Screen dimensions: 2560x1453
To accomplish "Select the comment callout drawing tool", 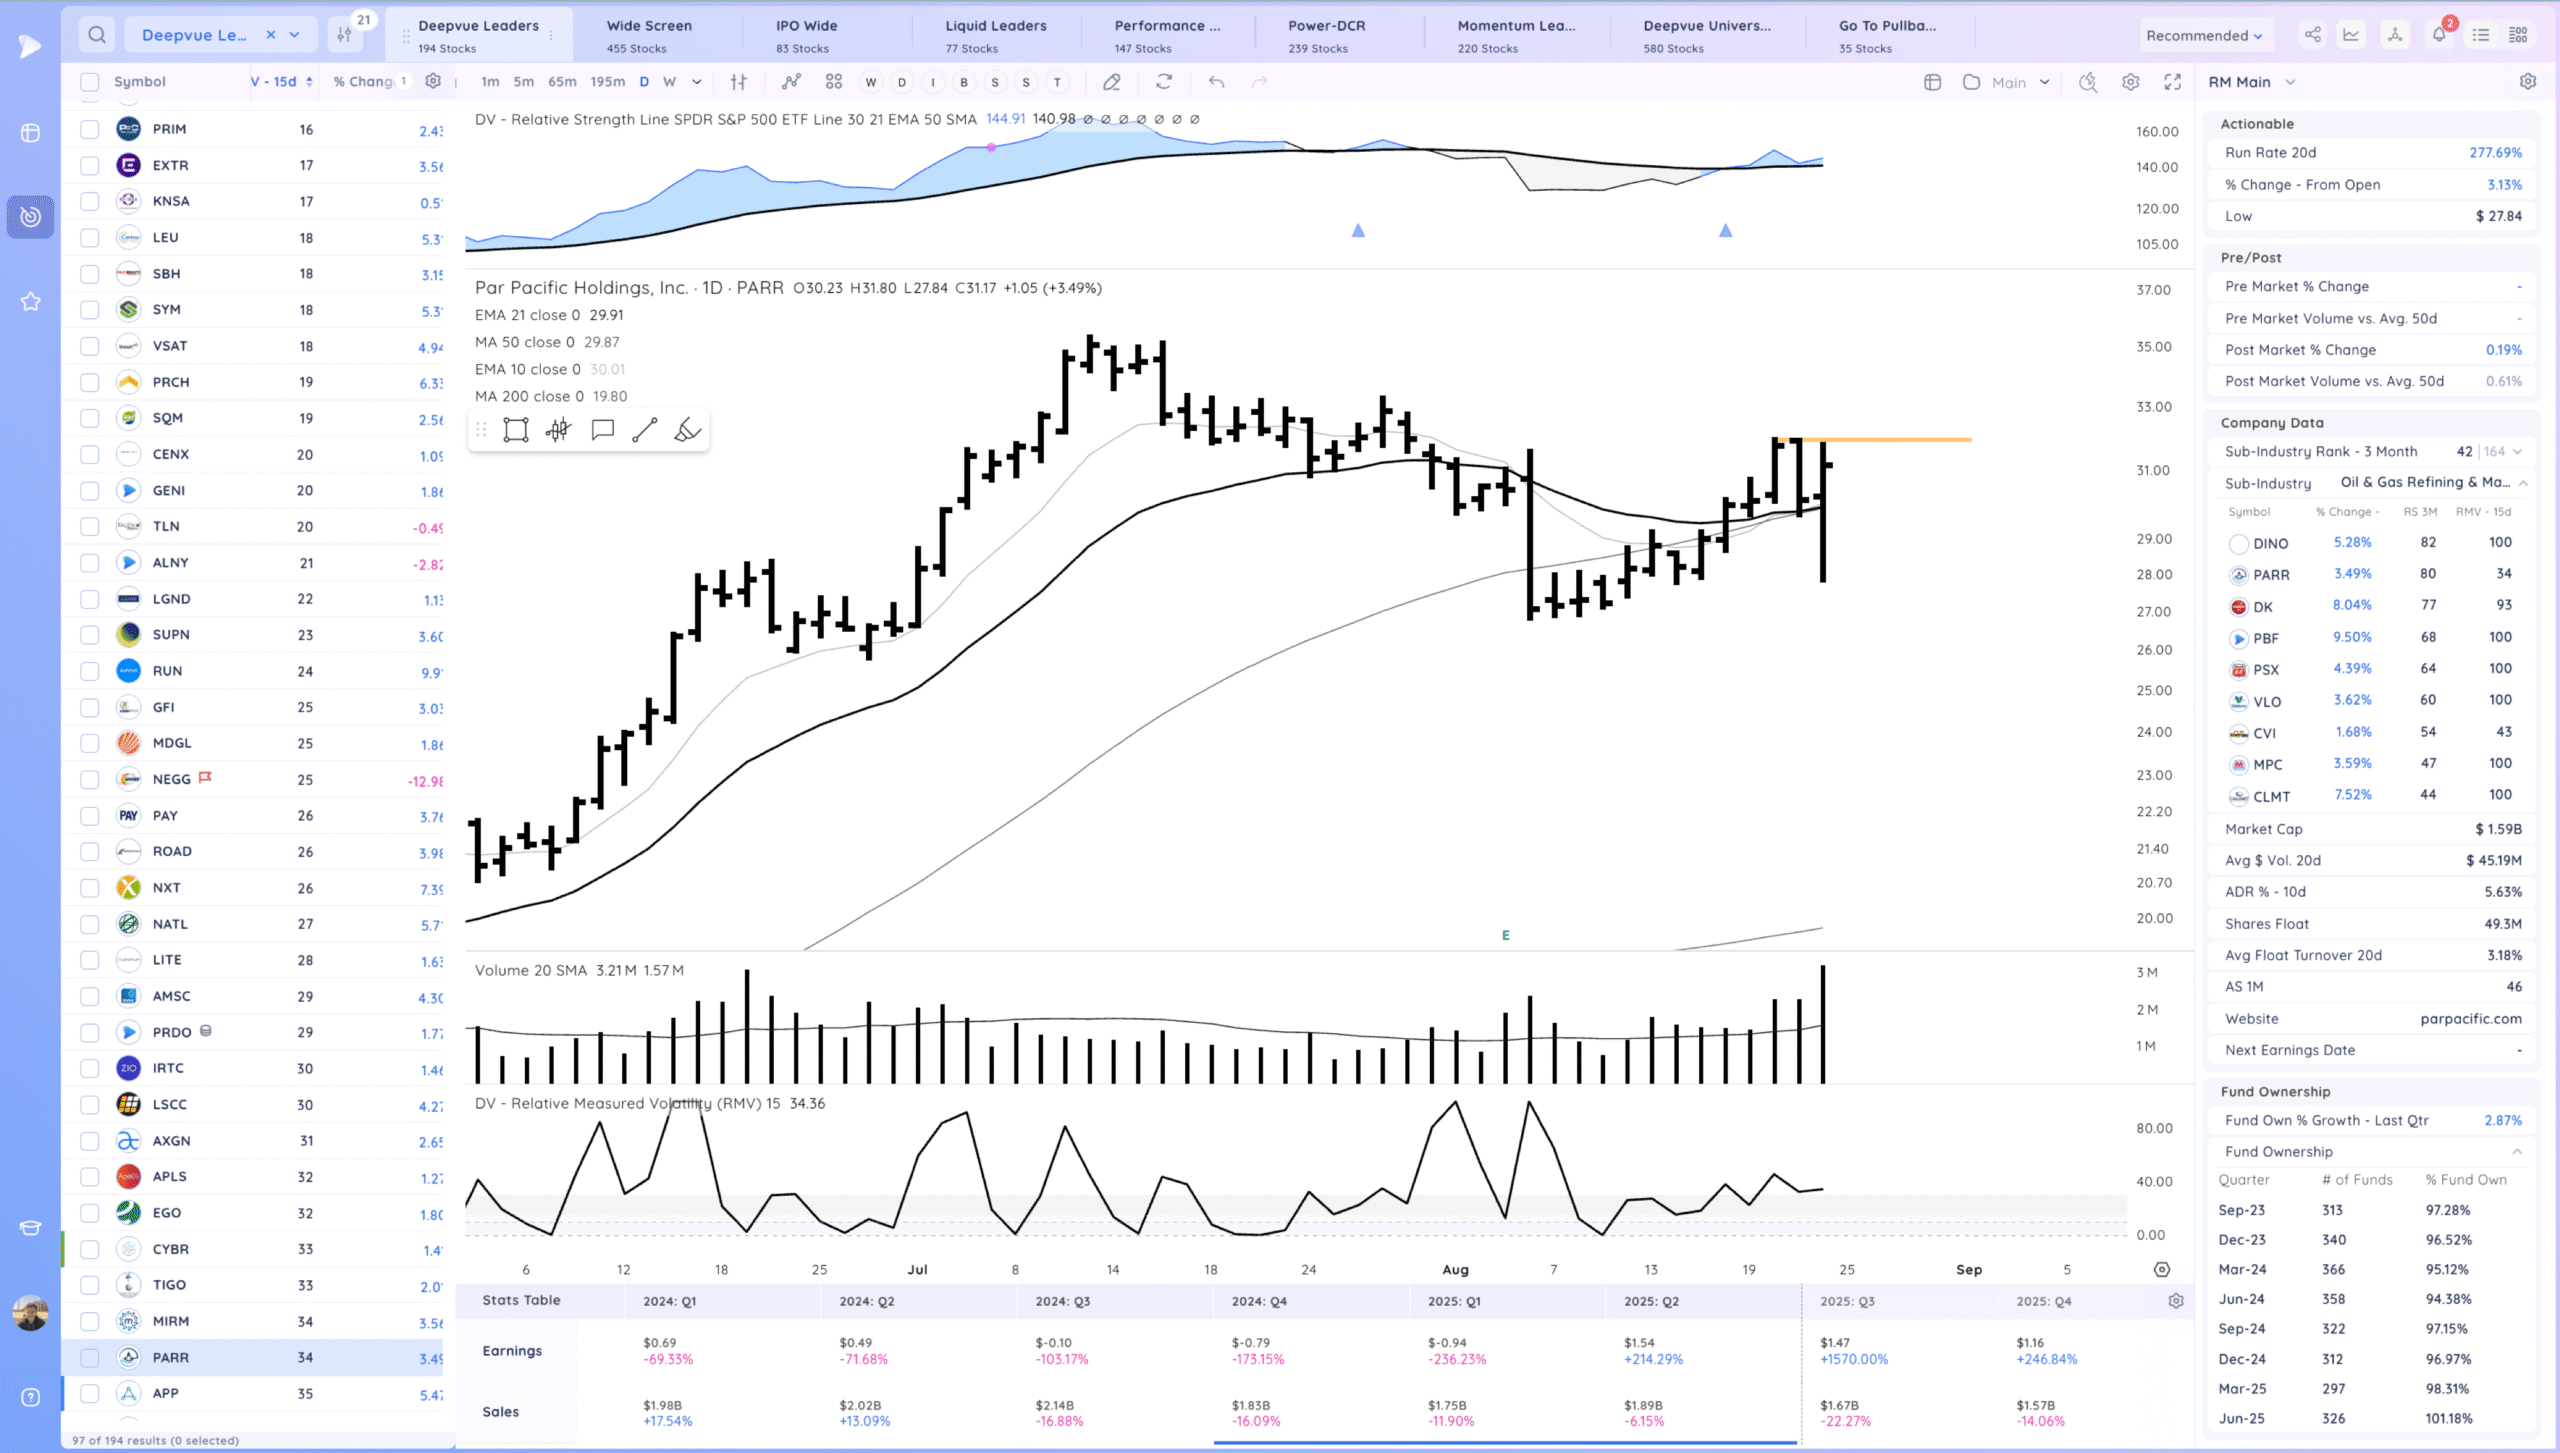I will [602, 430].
